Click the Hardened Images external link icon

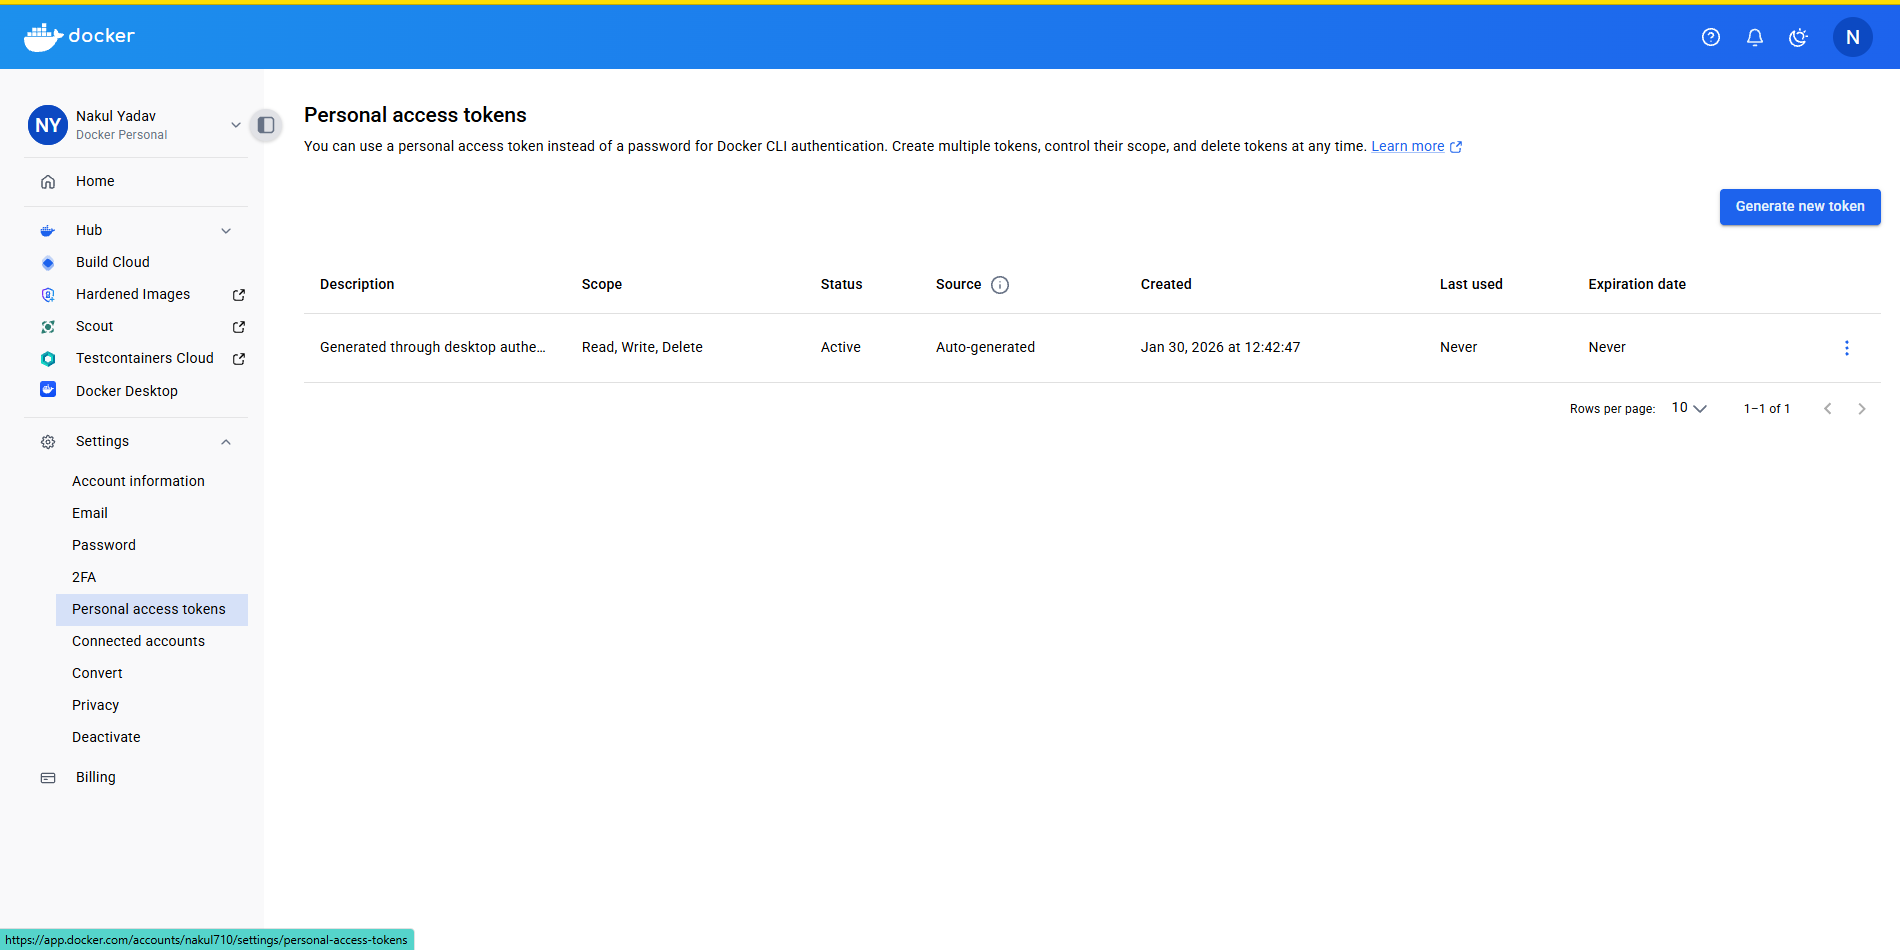(x=237, y=294)
